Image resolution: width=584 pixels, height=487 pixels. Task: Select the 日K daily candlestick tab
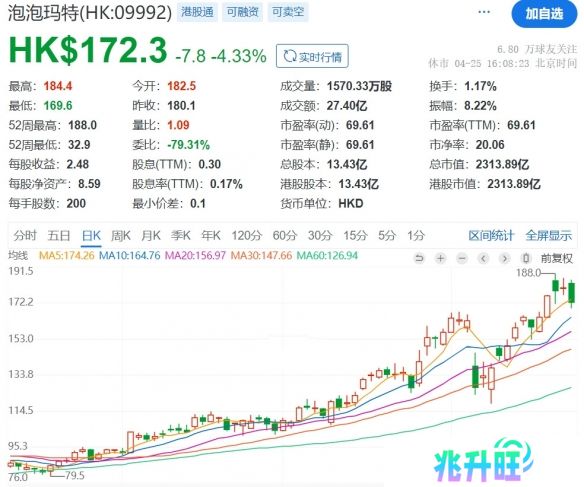click(91, 236)
